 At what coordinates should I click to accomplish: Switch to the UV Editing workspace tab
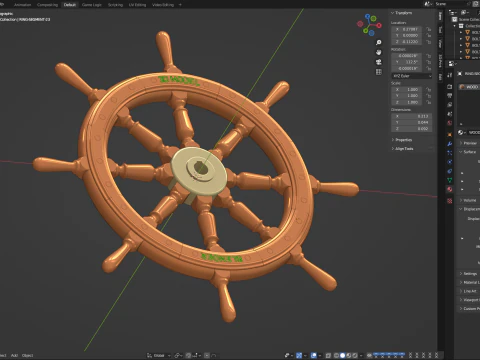pyautogui.click(x=137, y=5)
